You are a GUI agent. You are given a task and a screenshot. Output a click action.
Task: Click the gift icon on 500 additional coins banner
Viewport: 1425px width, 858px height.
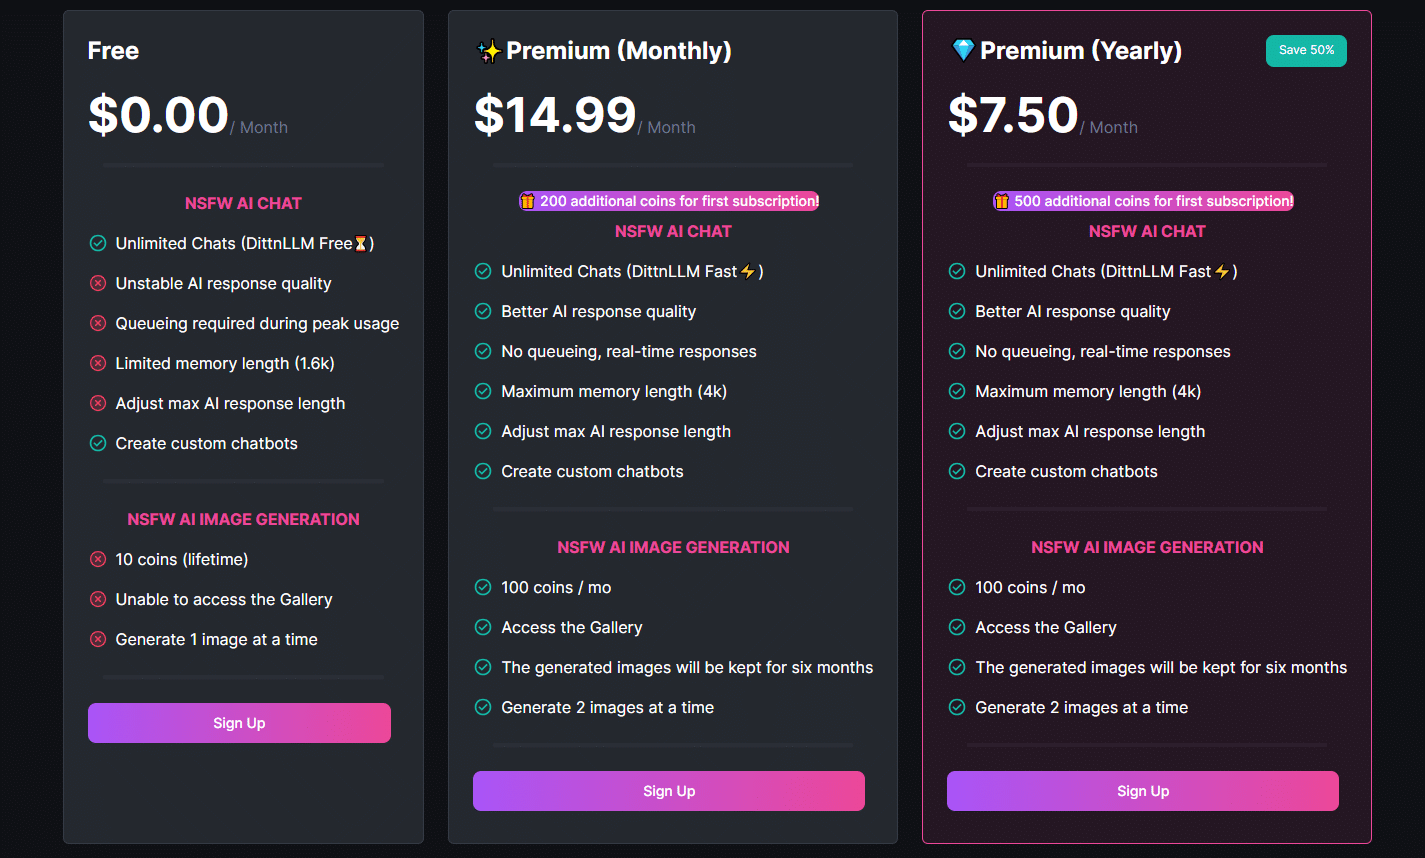[1002, 201]
